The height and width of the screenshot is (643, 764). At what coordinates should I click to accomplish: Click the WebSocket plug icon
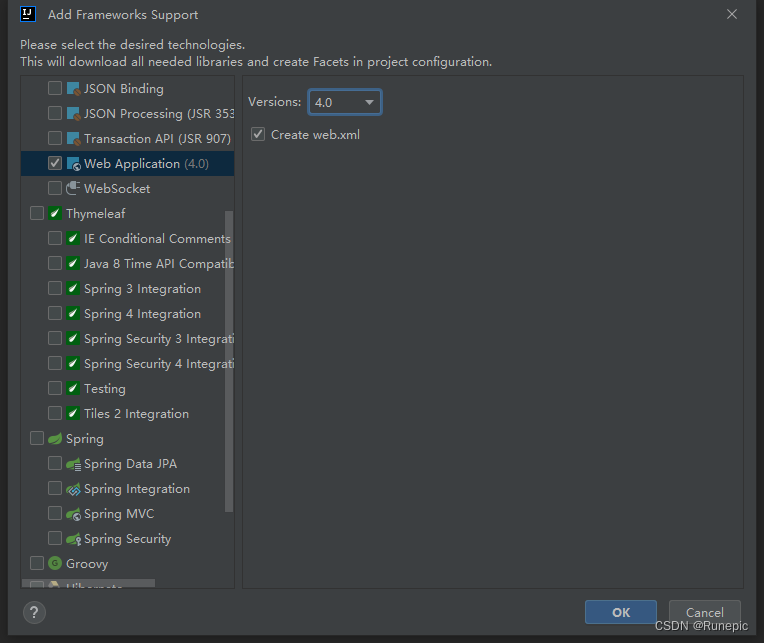pyautogui.click(x=73, y=189)
